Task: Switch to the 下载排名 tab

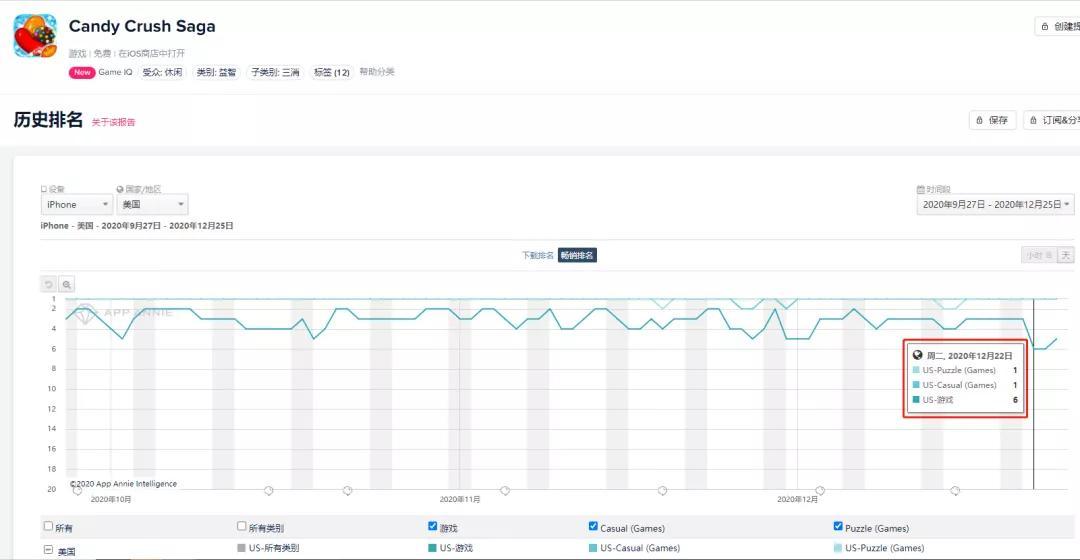Action: pyautogui.click(x=537, y=256)
